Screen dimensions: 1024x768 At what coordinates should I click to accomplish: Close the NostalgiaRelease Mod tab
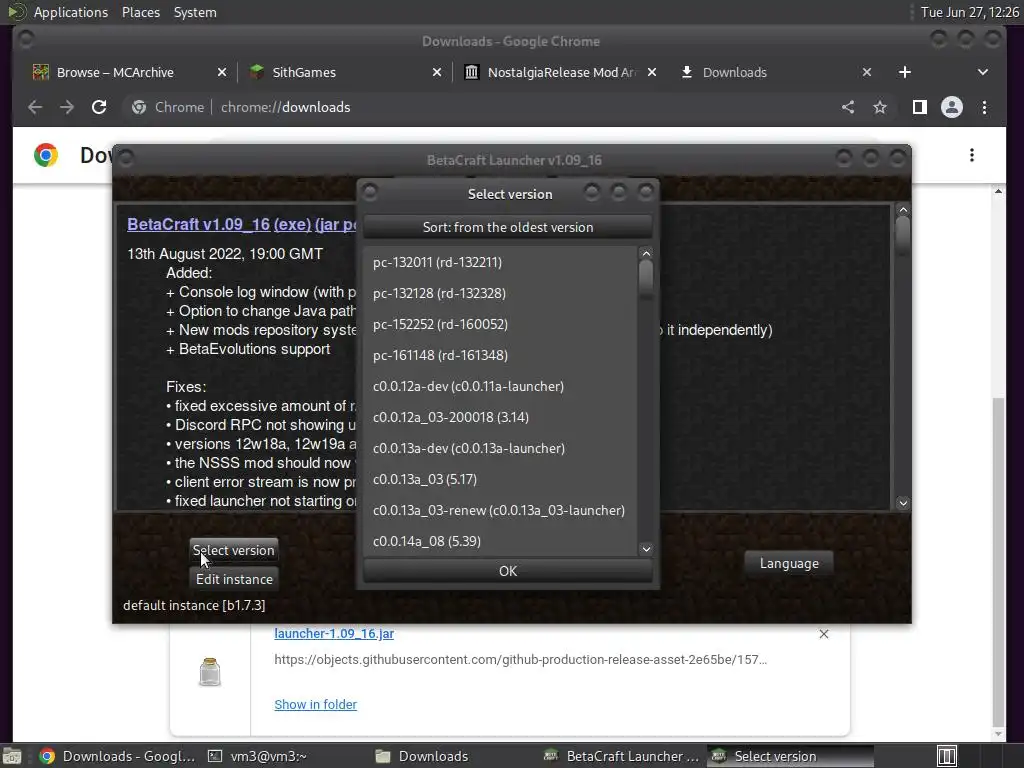coord(652,72)
